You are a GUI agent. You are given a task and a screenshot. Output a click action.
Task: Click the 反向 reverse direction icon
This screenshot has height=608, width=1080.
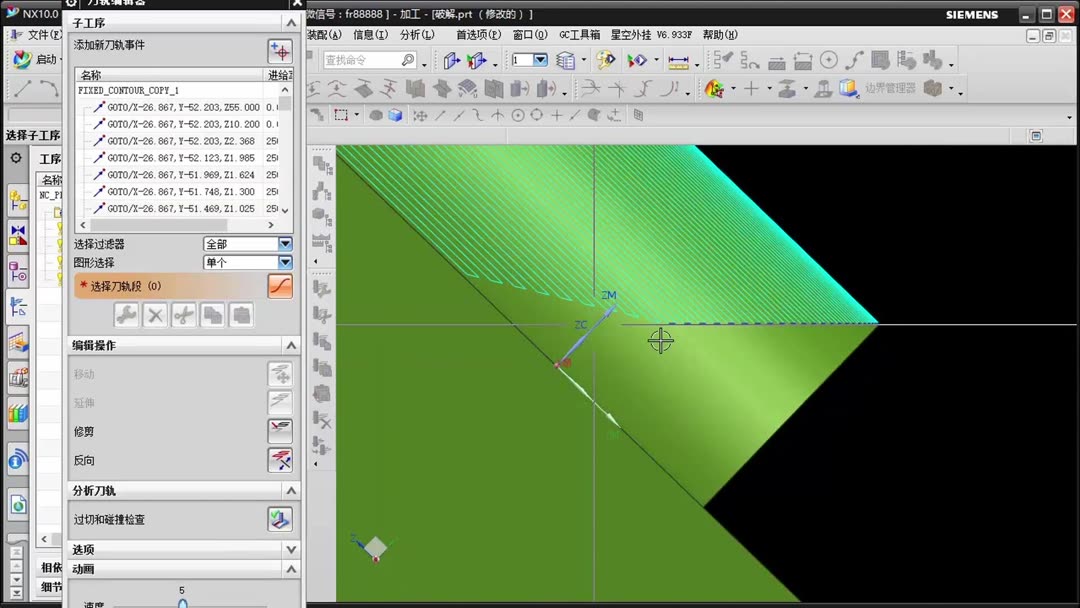pyautogui.click(x=280, y=459)
